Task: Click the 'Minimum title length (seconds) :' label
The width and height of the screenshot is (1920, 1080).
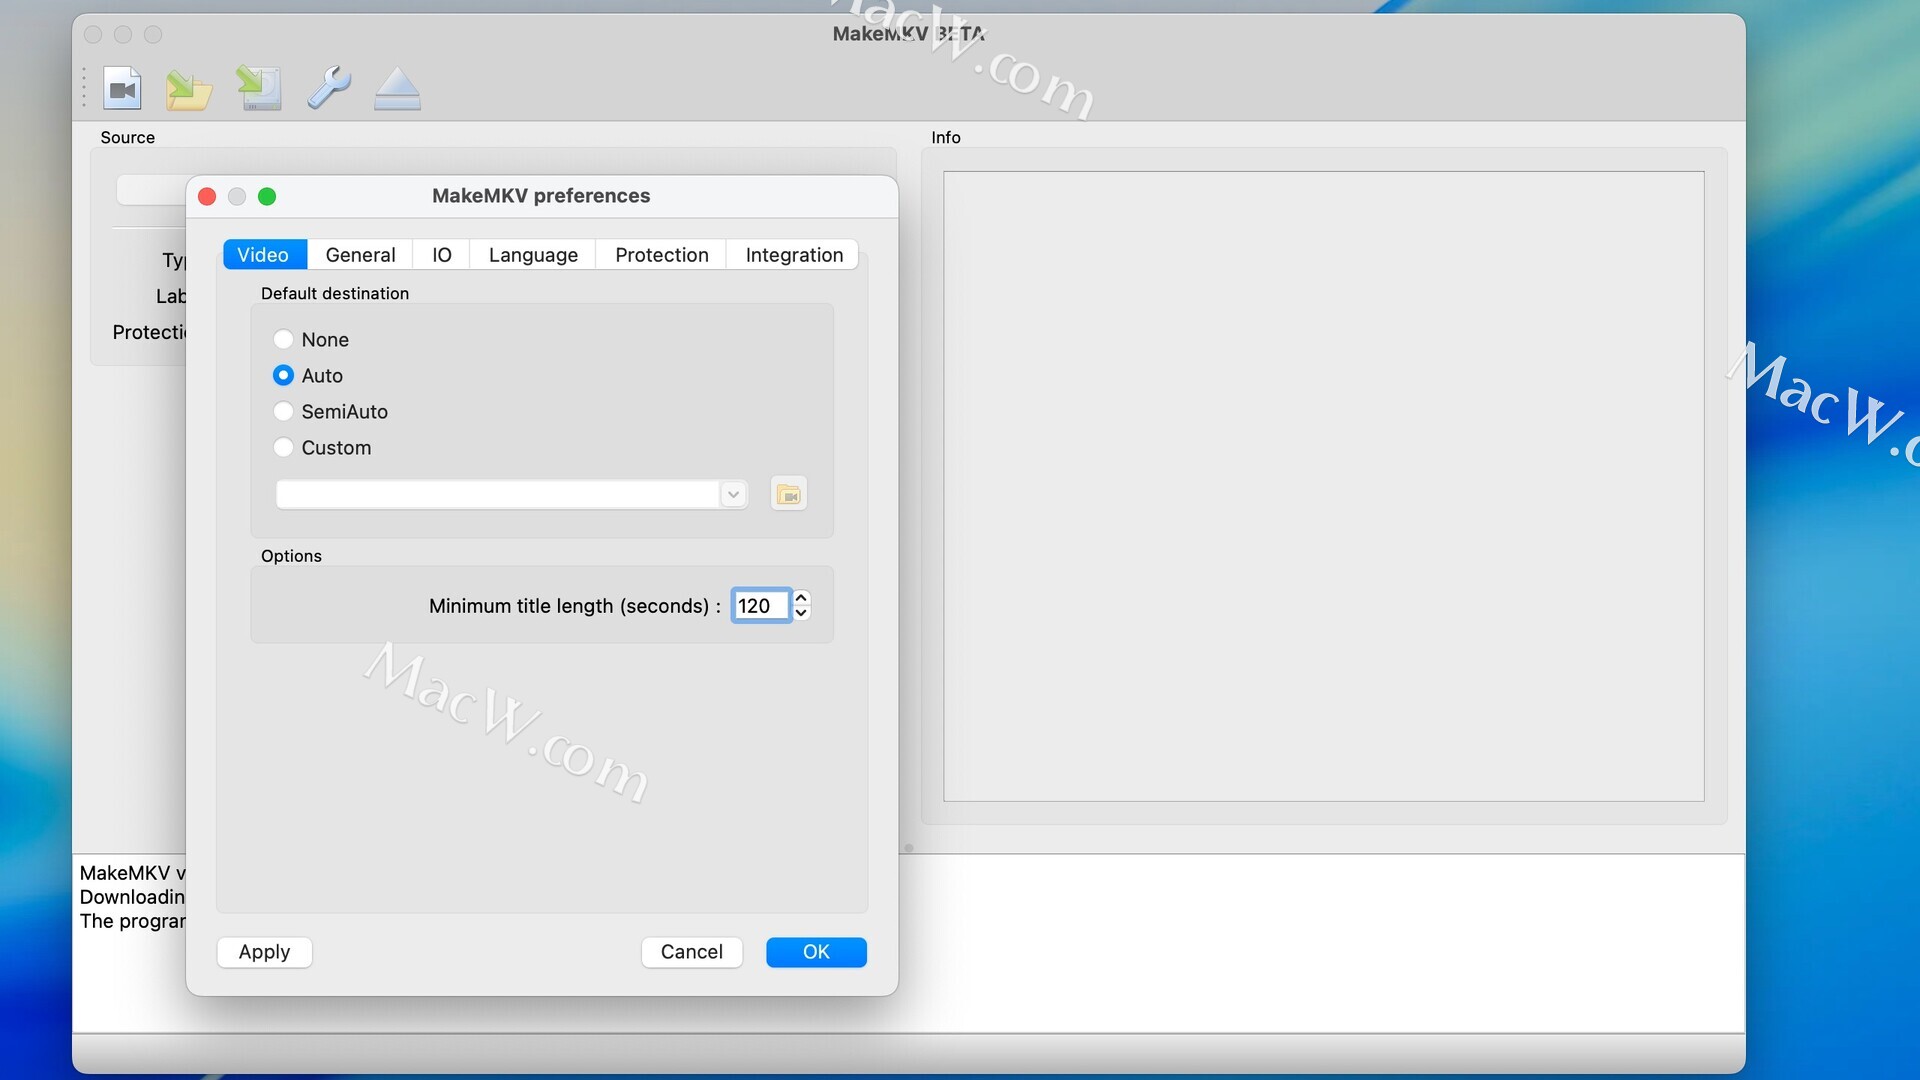Action: (x=575, y=606)
